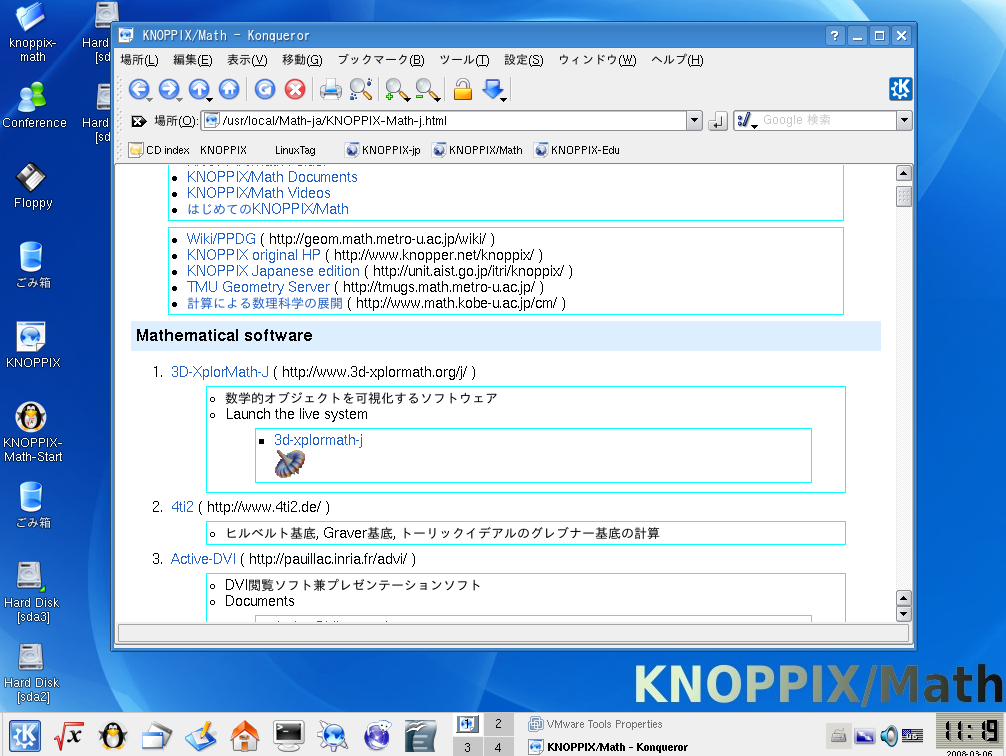
Task: Click the page scrollbar up arrow
Action: pos(903,173)
